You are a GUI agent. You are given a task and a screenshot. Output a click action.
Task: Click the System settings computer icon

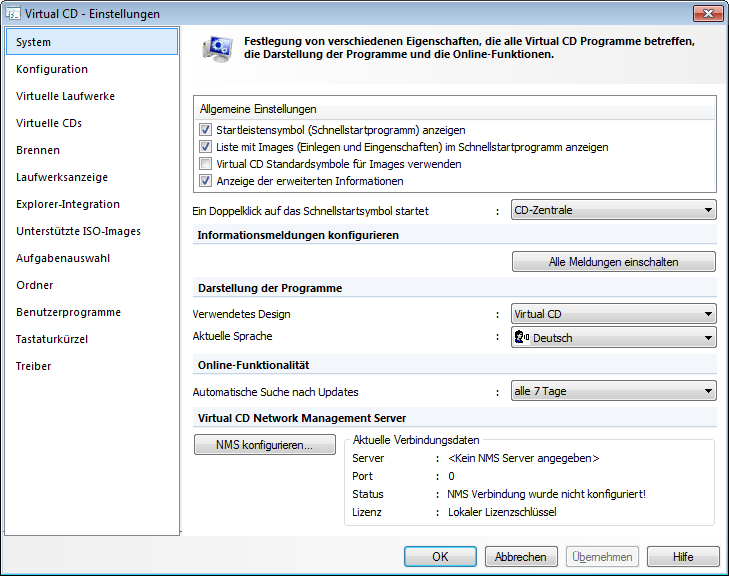[218, 49]
